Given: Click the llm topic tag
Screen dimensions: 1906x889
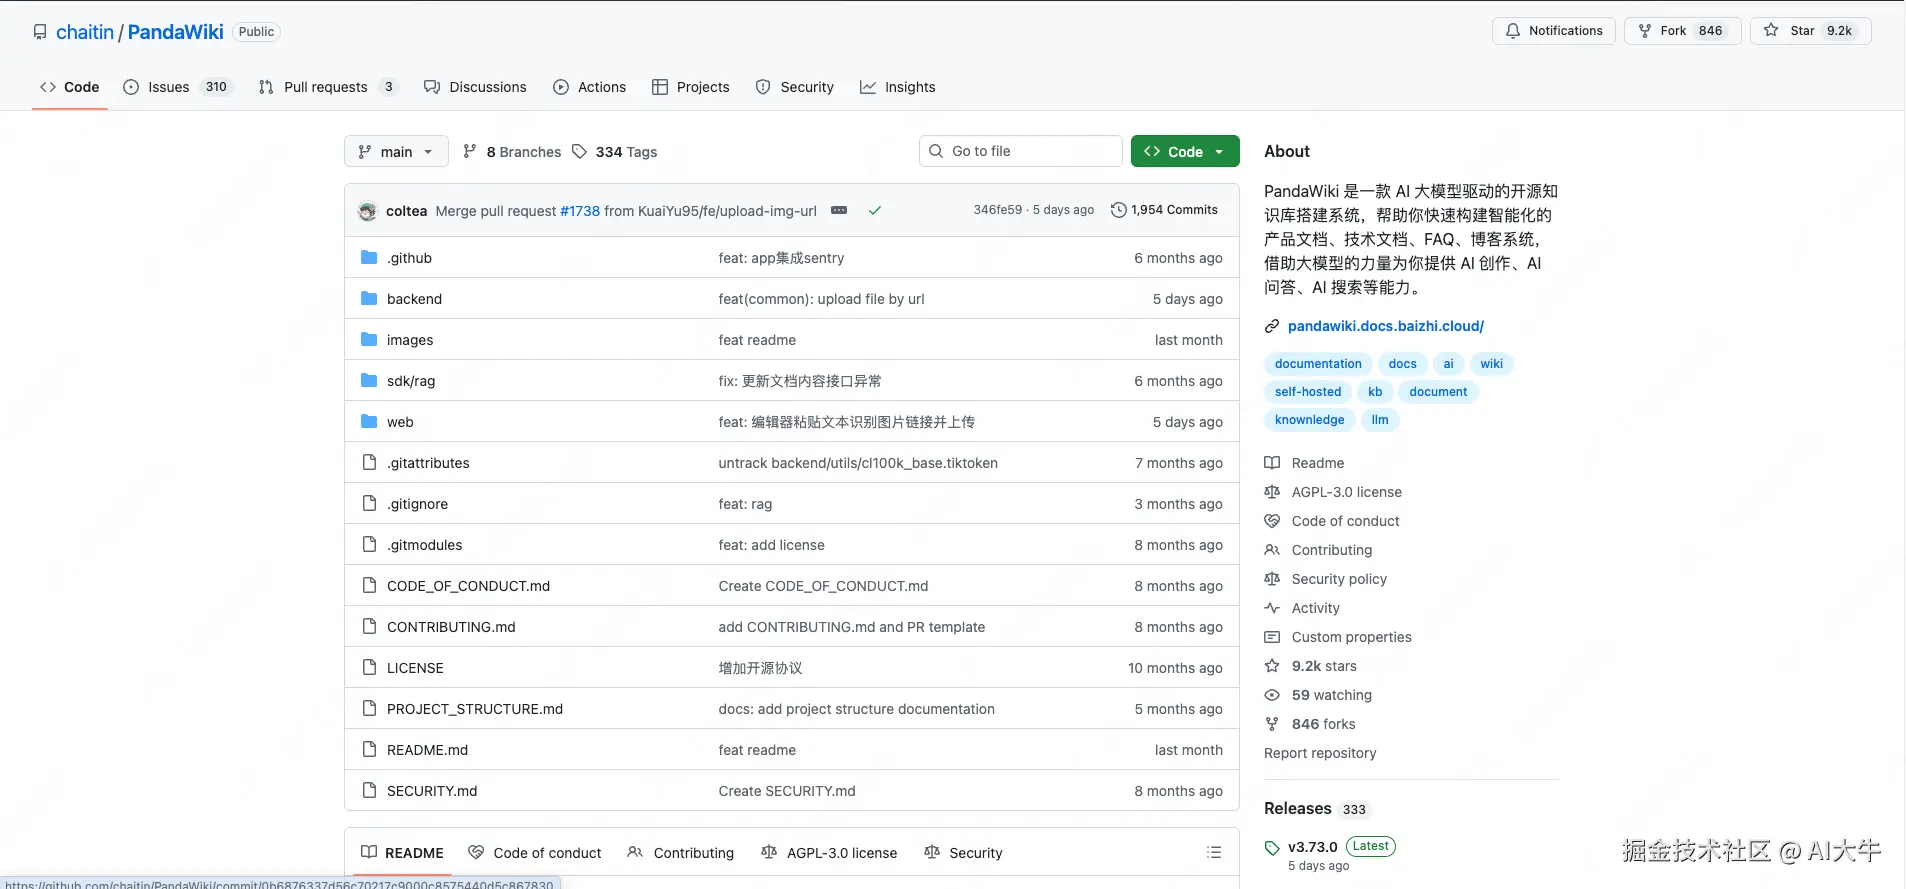Looking at the screenshot, I should click(1380, 420).
